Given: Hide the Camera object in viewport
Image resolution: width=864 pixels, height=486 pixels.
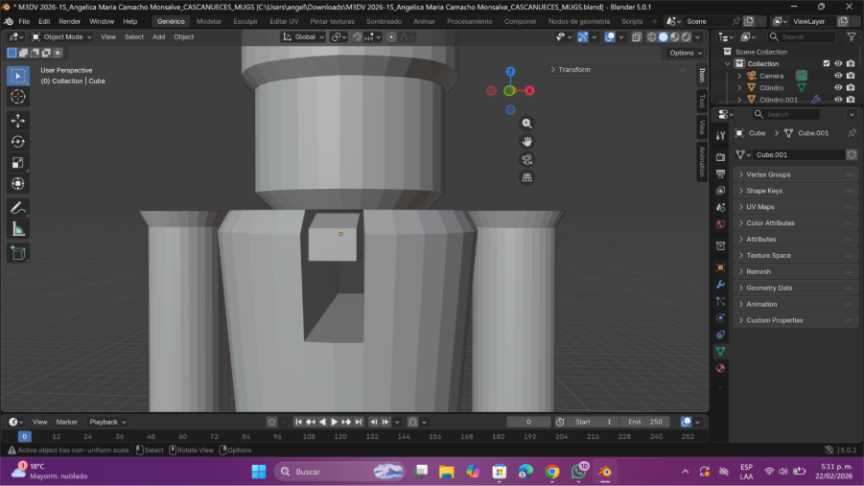Looking at the screenshot, I should [838, 75].
